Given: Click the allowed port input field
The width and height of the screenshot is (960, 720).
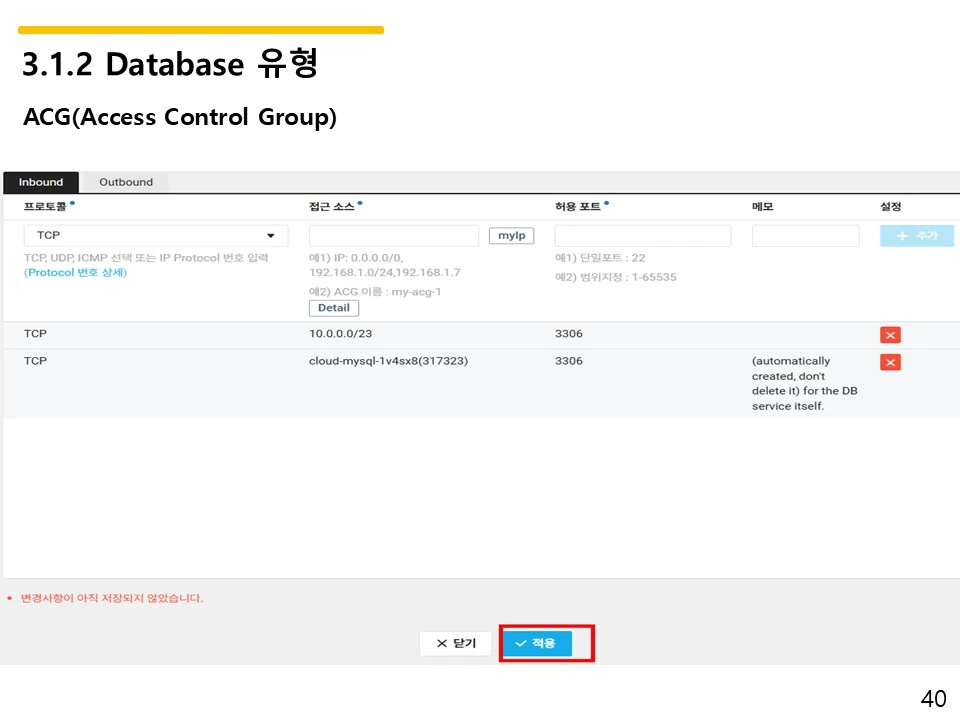Looking at the screenshot, I should click(x=643, y=236).
